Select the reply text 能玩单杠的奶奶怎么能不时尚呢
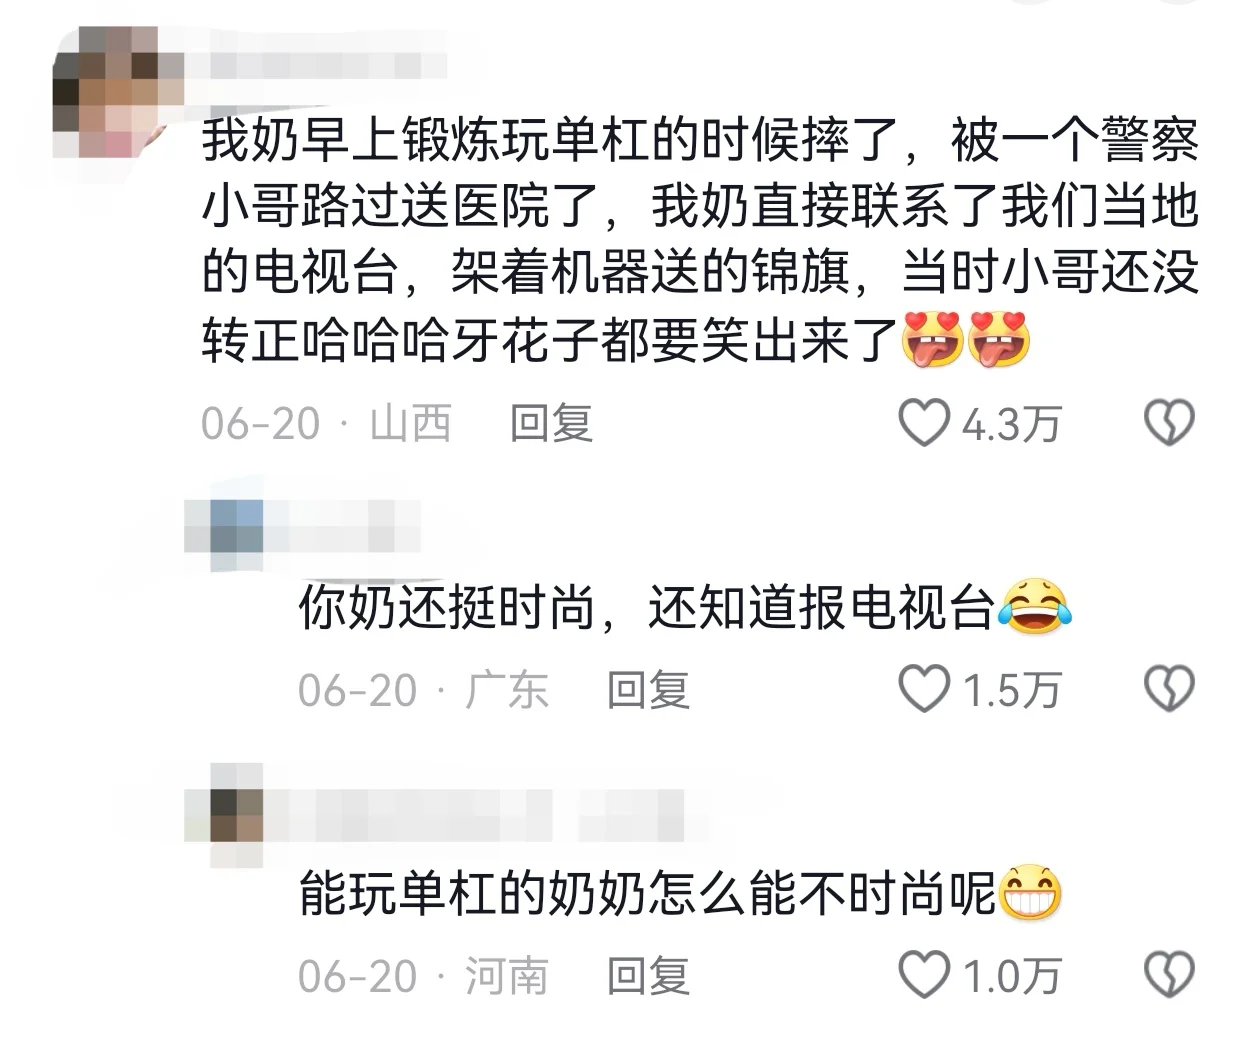Screen dimensions: 1260x1056 680,893
